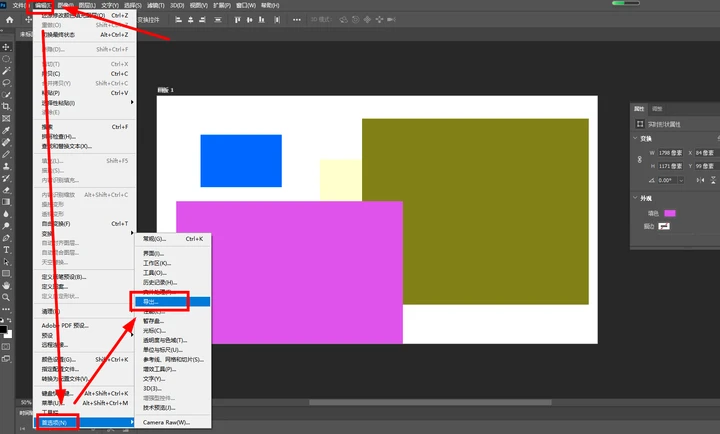Collapse the 变换 section in Properties
Image resolution: width=720 pixels, height=434 pixels.
(x=635, y=138)
